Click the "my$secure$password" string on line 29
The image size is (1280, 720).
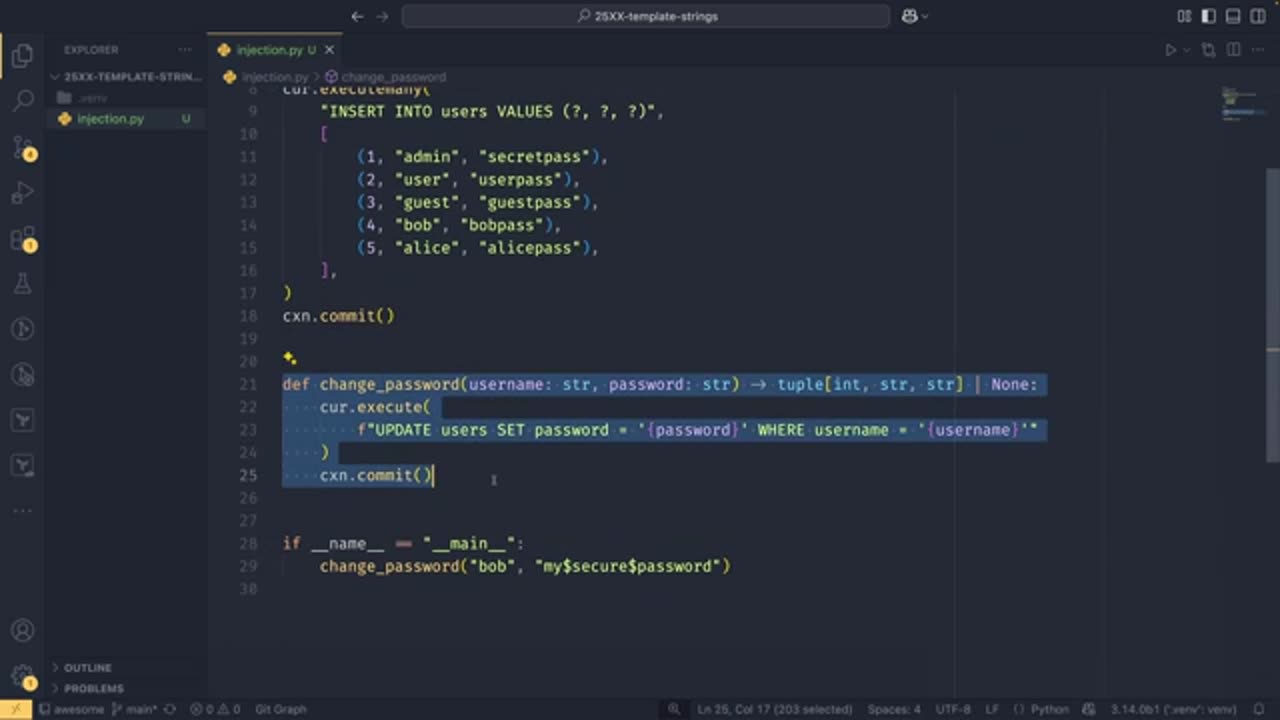[x=628, y=567]
